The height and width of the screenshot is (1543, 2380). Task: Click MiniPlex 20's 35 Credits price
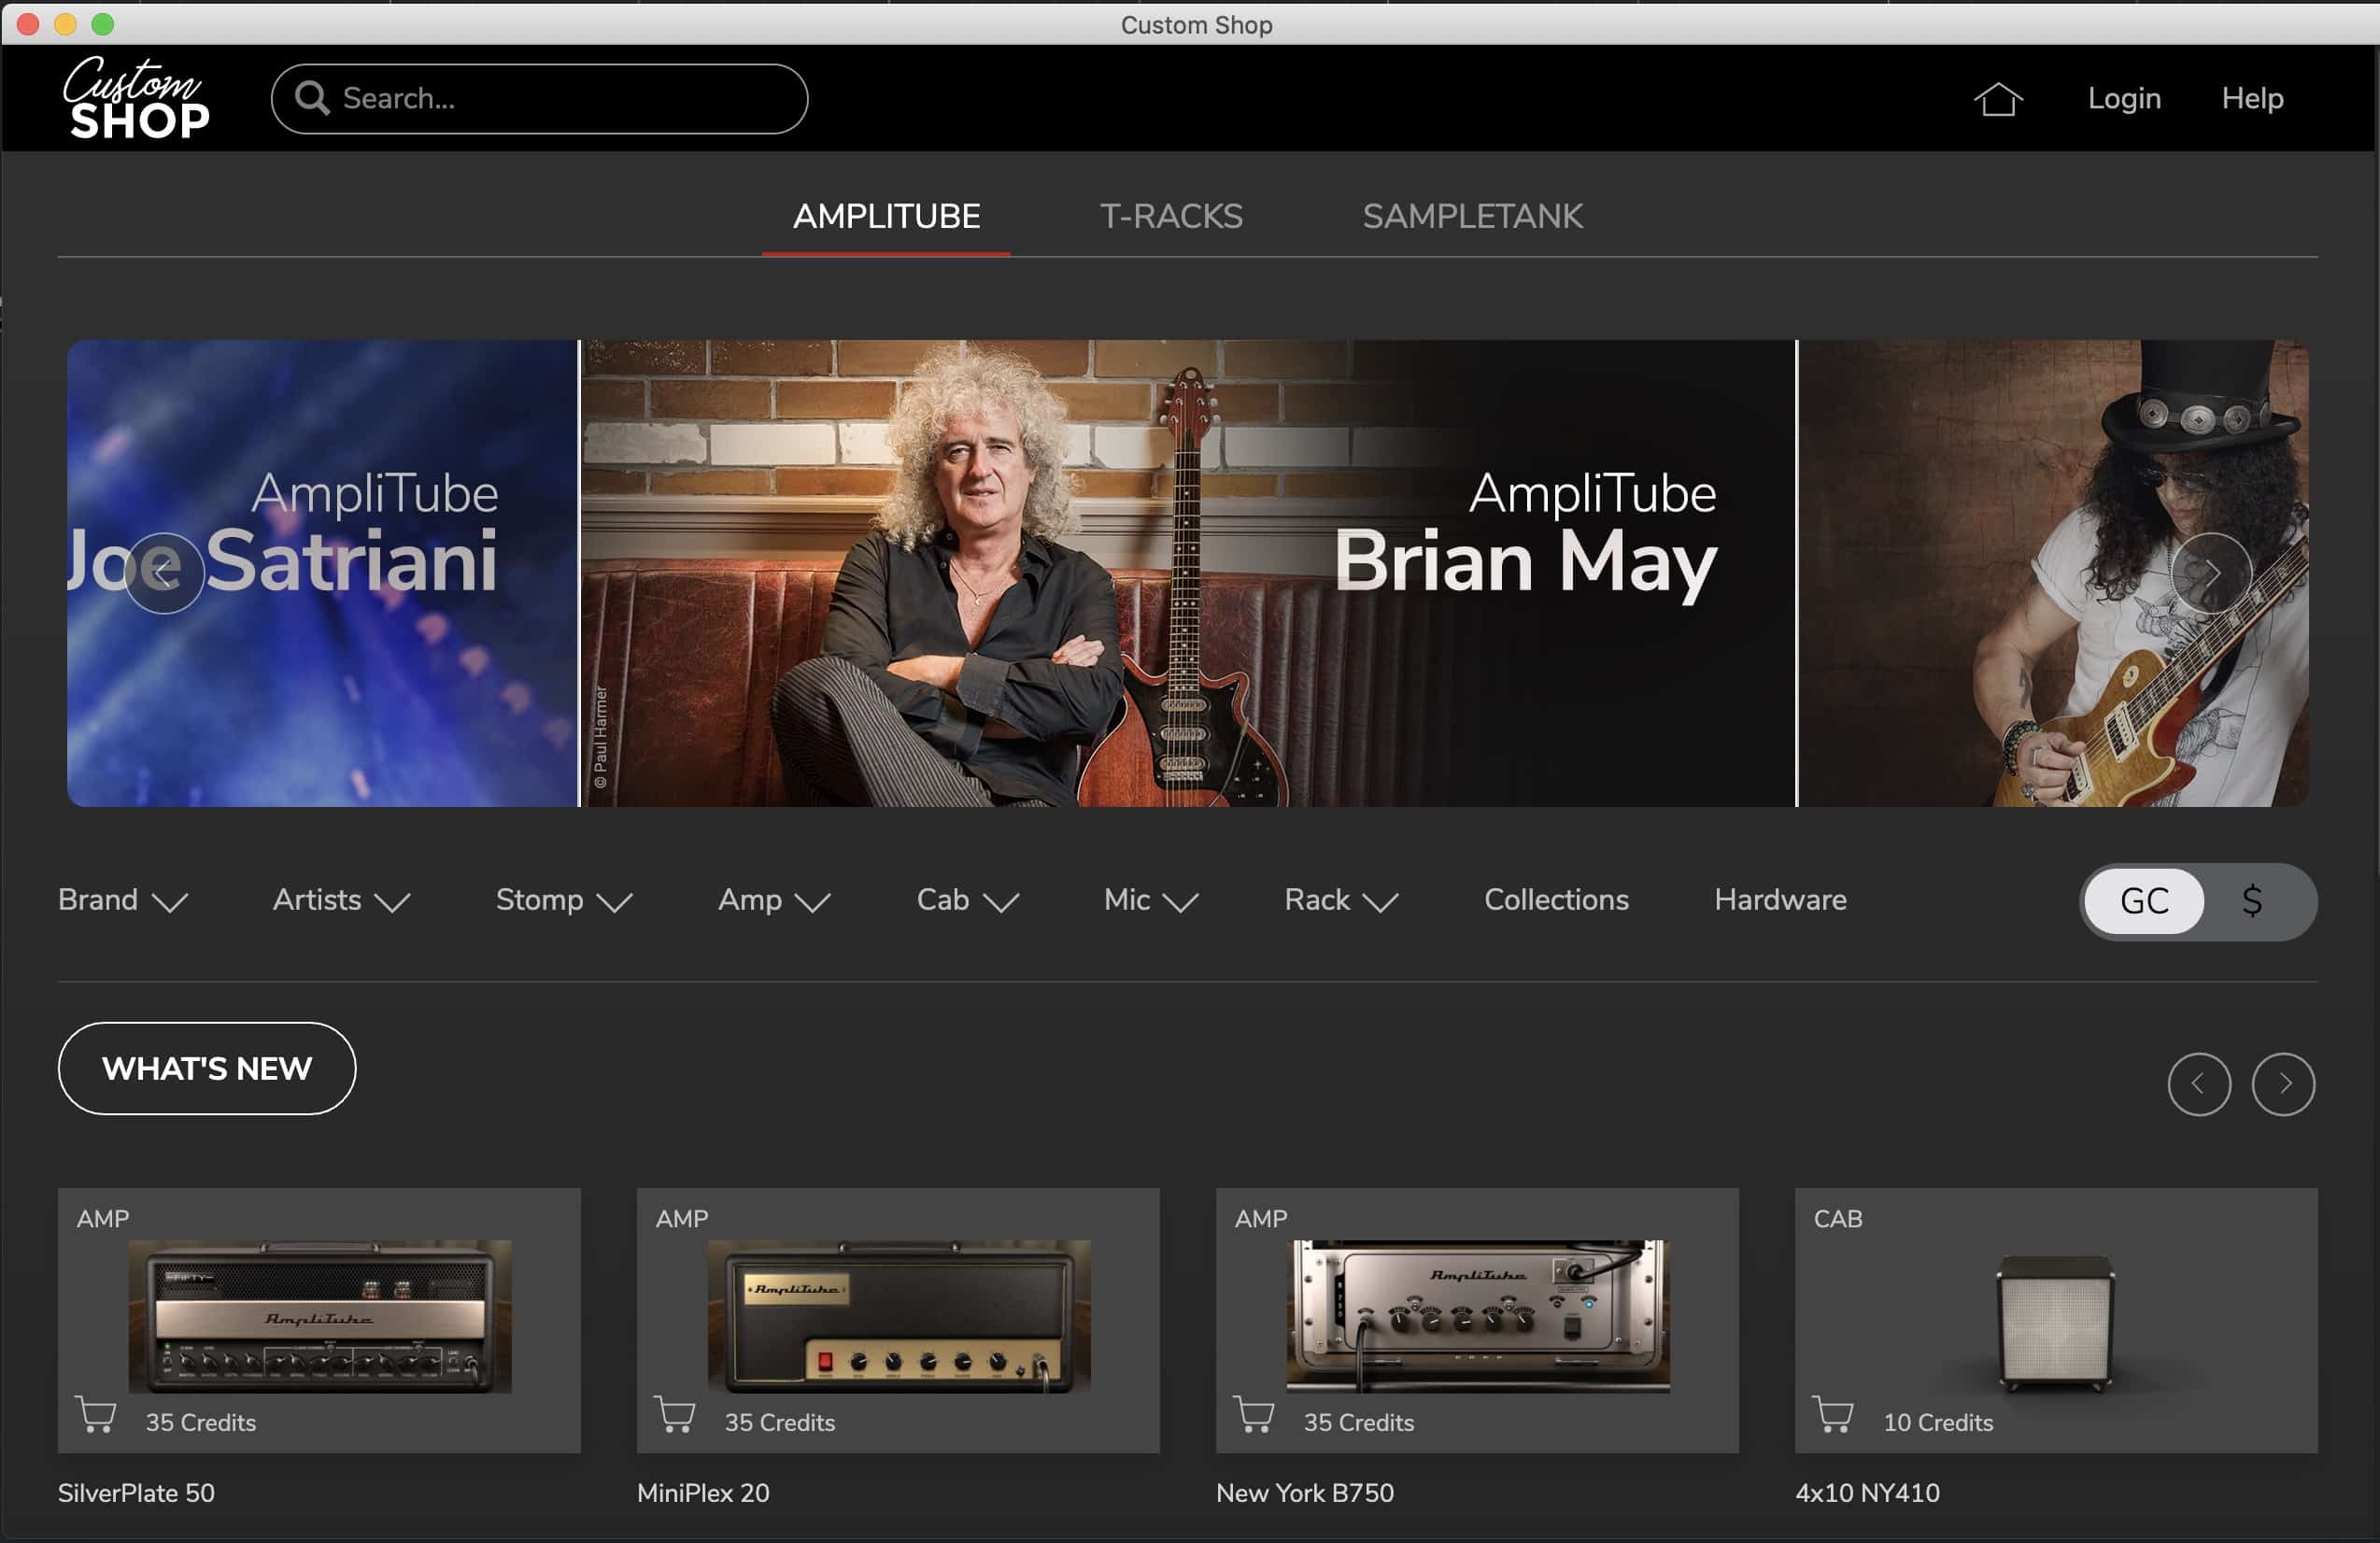pyautogui.click(x=780, y=1422)
